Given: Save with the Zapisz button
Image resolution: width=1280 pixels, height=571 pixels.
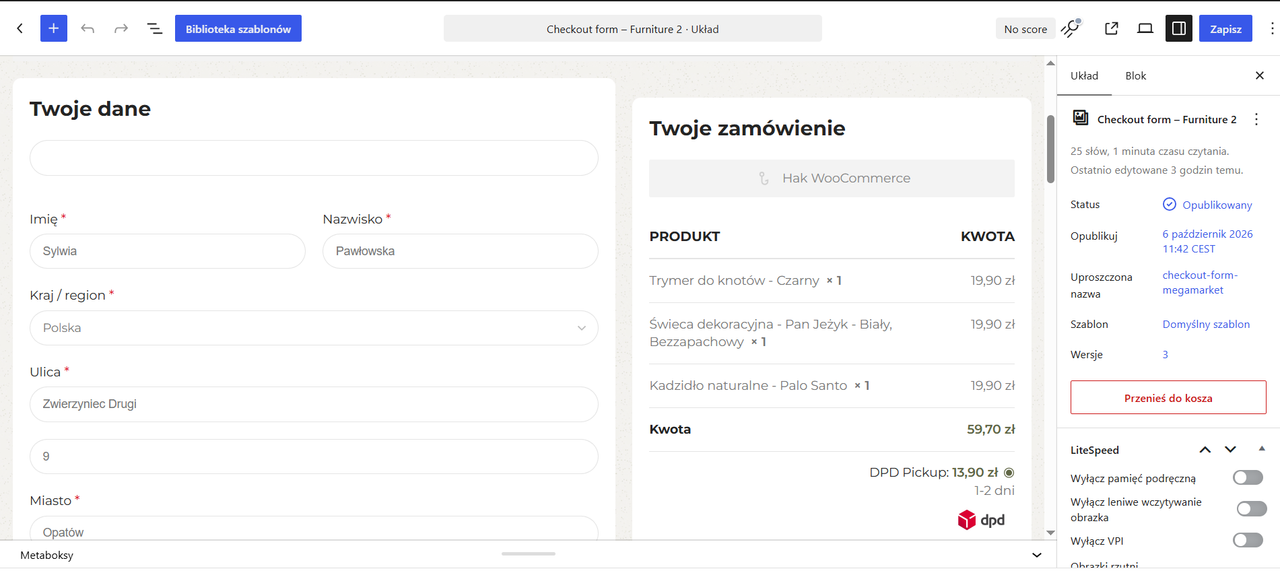Looking at the screenshot, I should click(x=1226, y=29).
